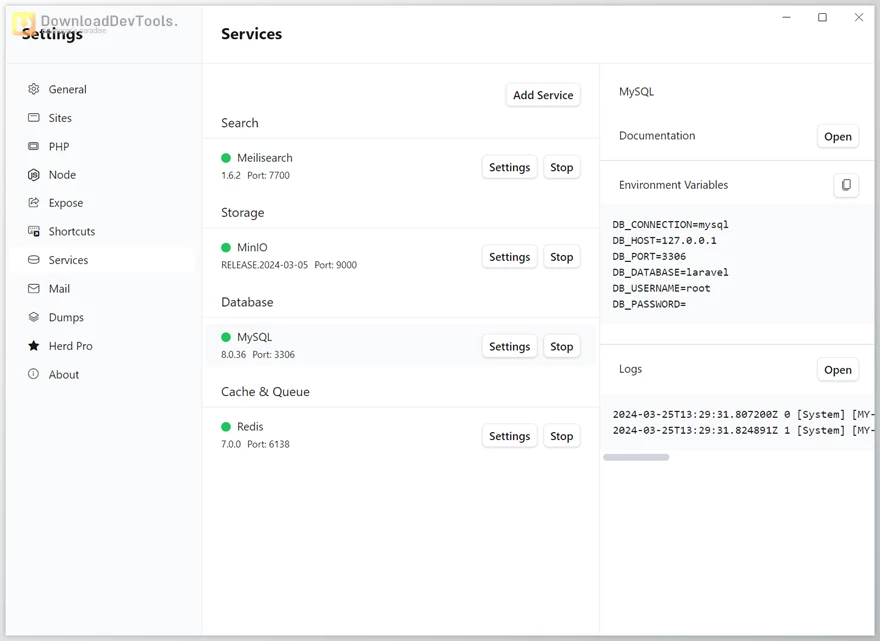This screenshot has height=641, width=880.
Task: Click the Mail envelope icon
Action: click(34, 289)
